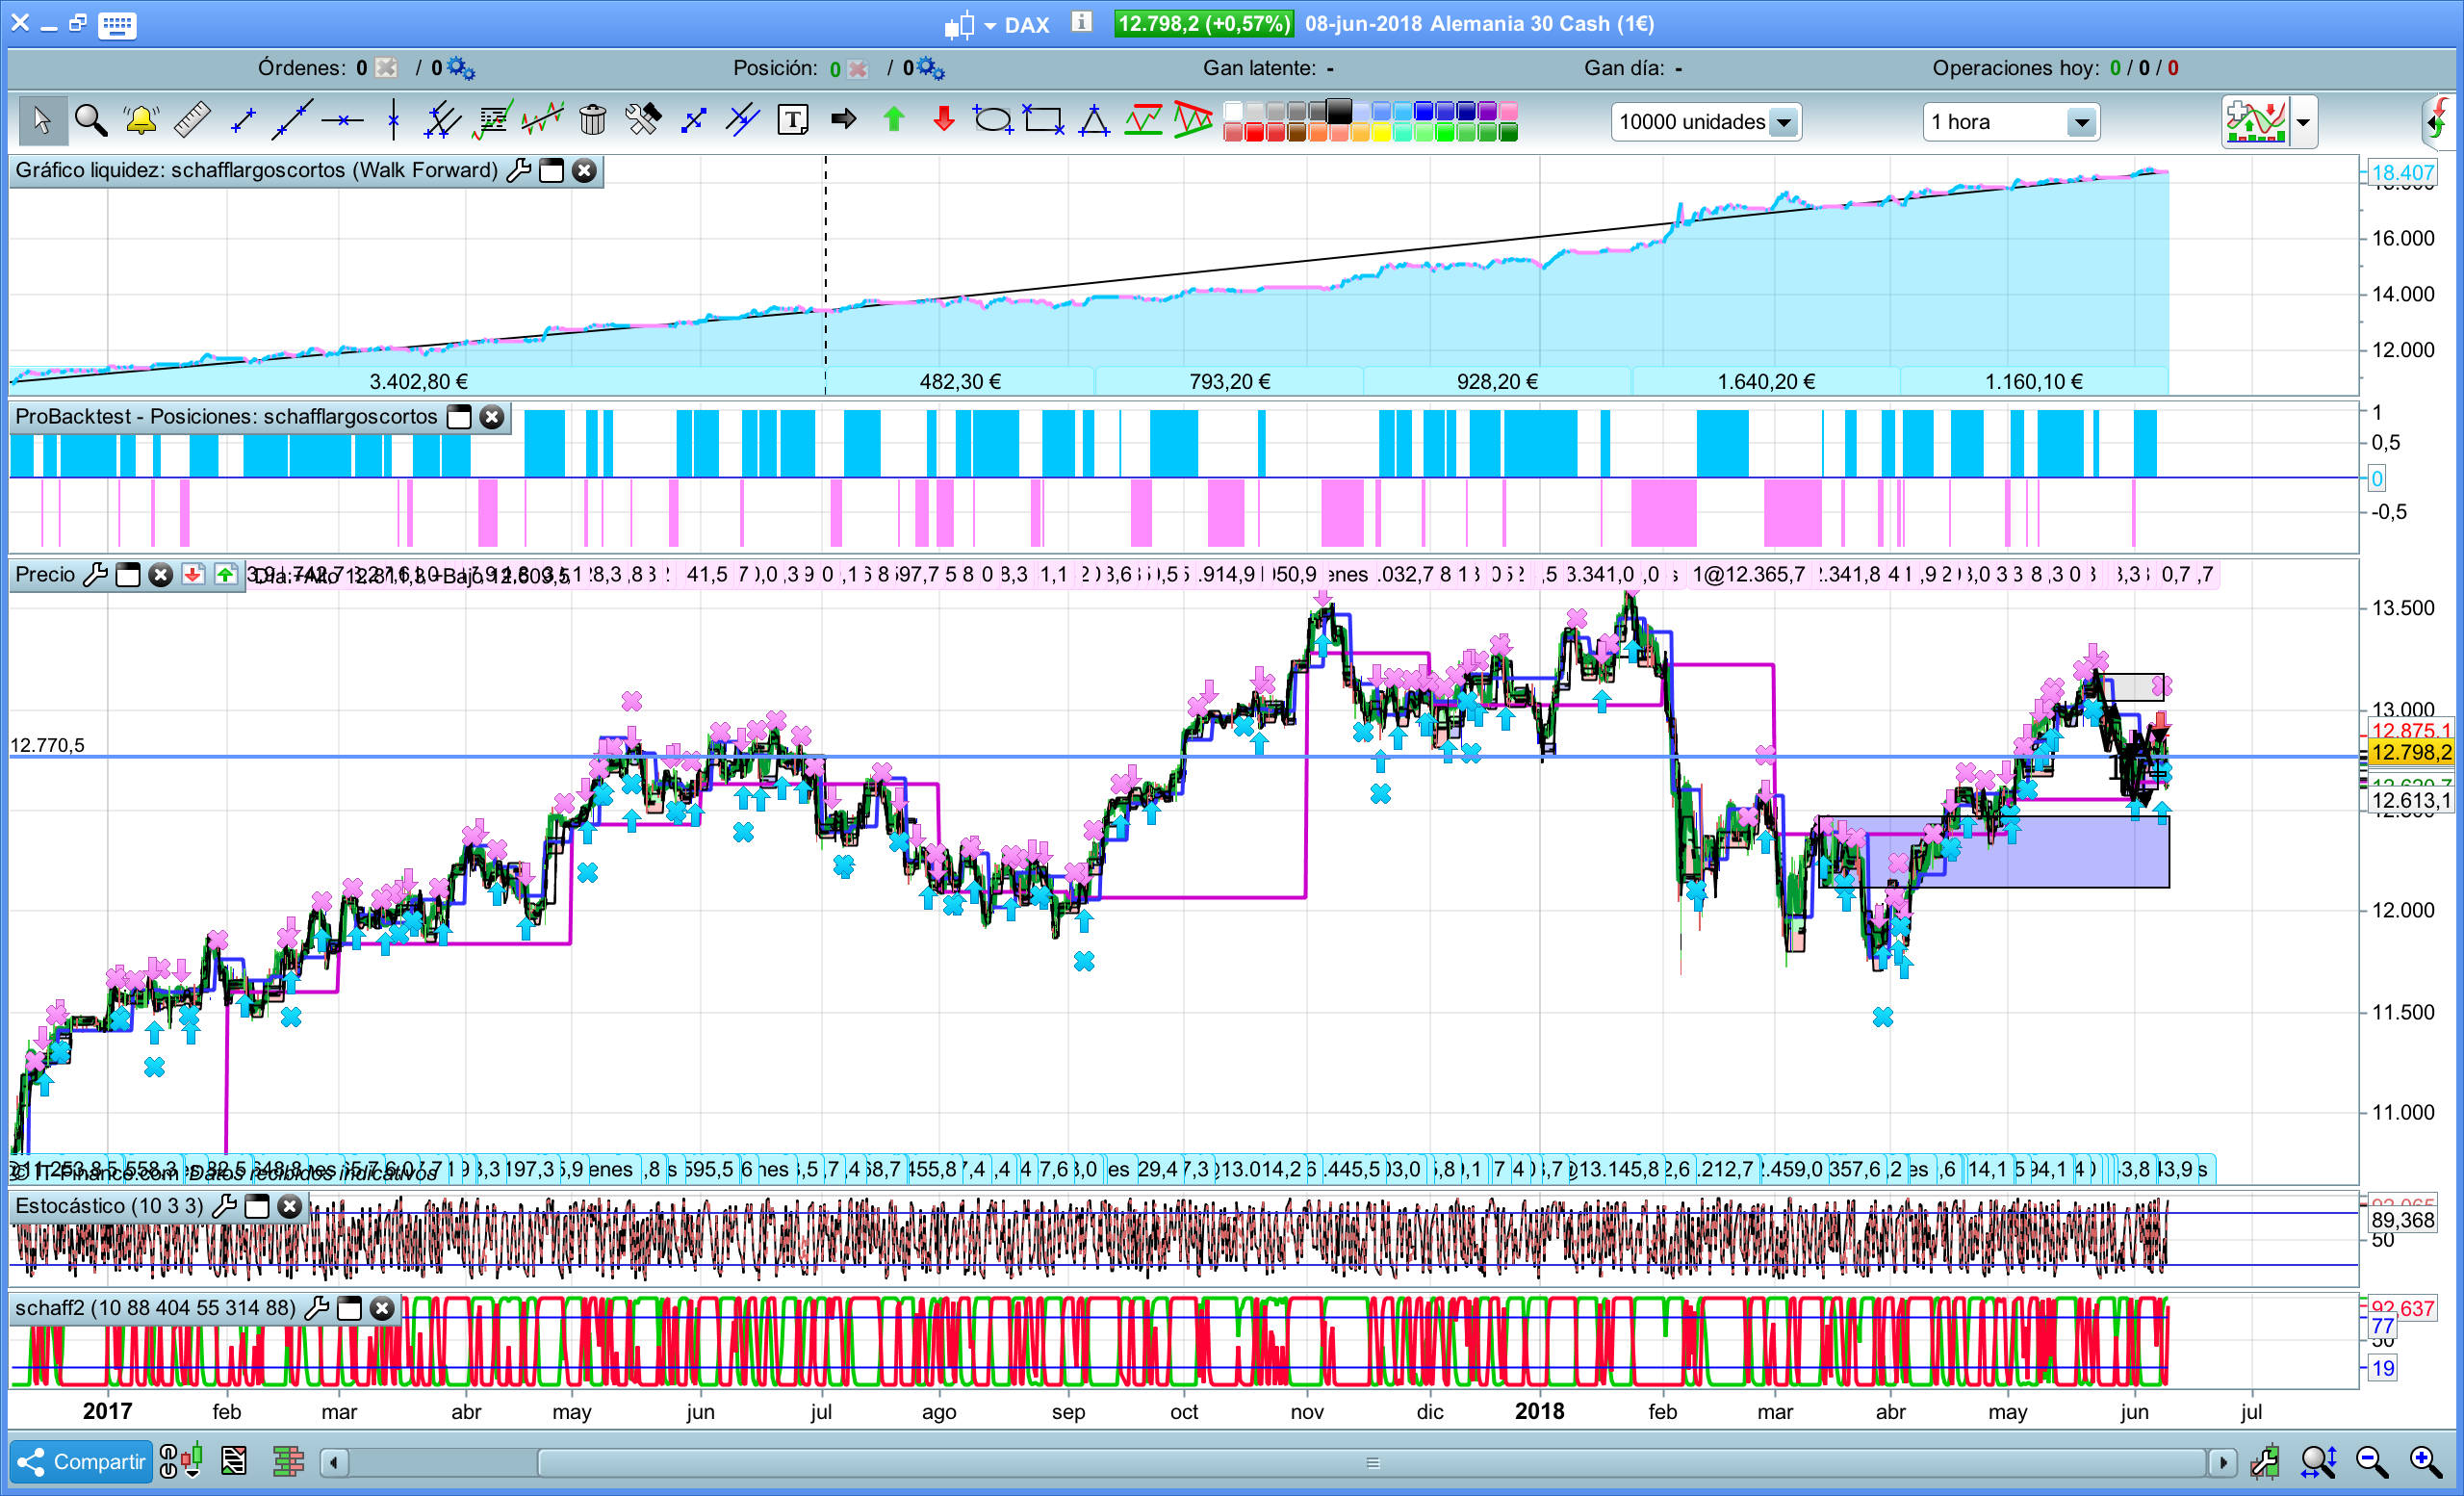Expand the add-indicator button arrow

click(2304, 122)
